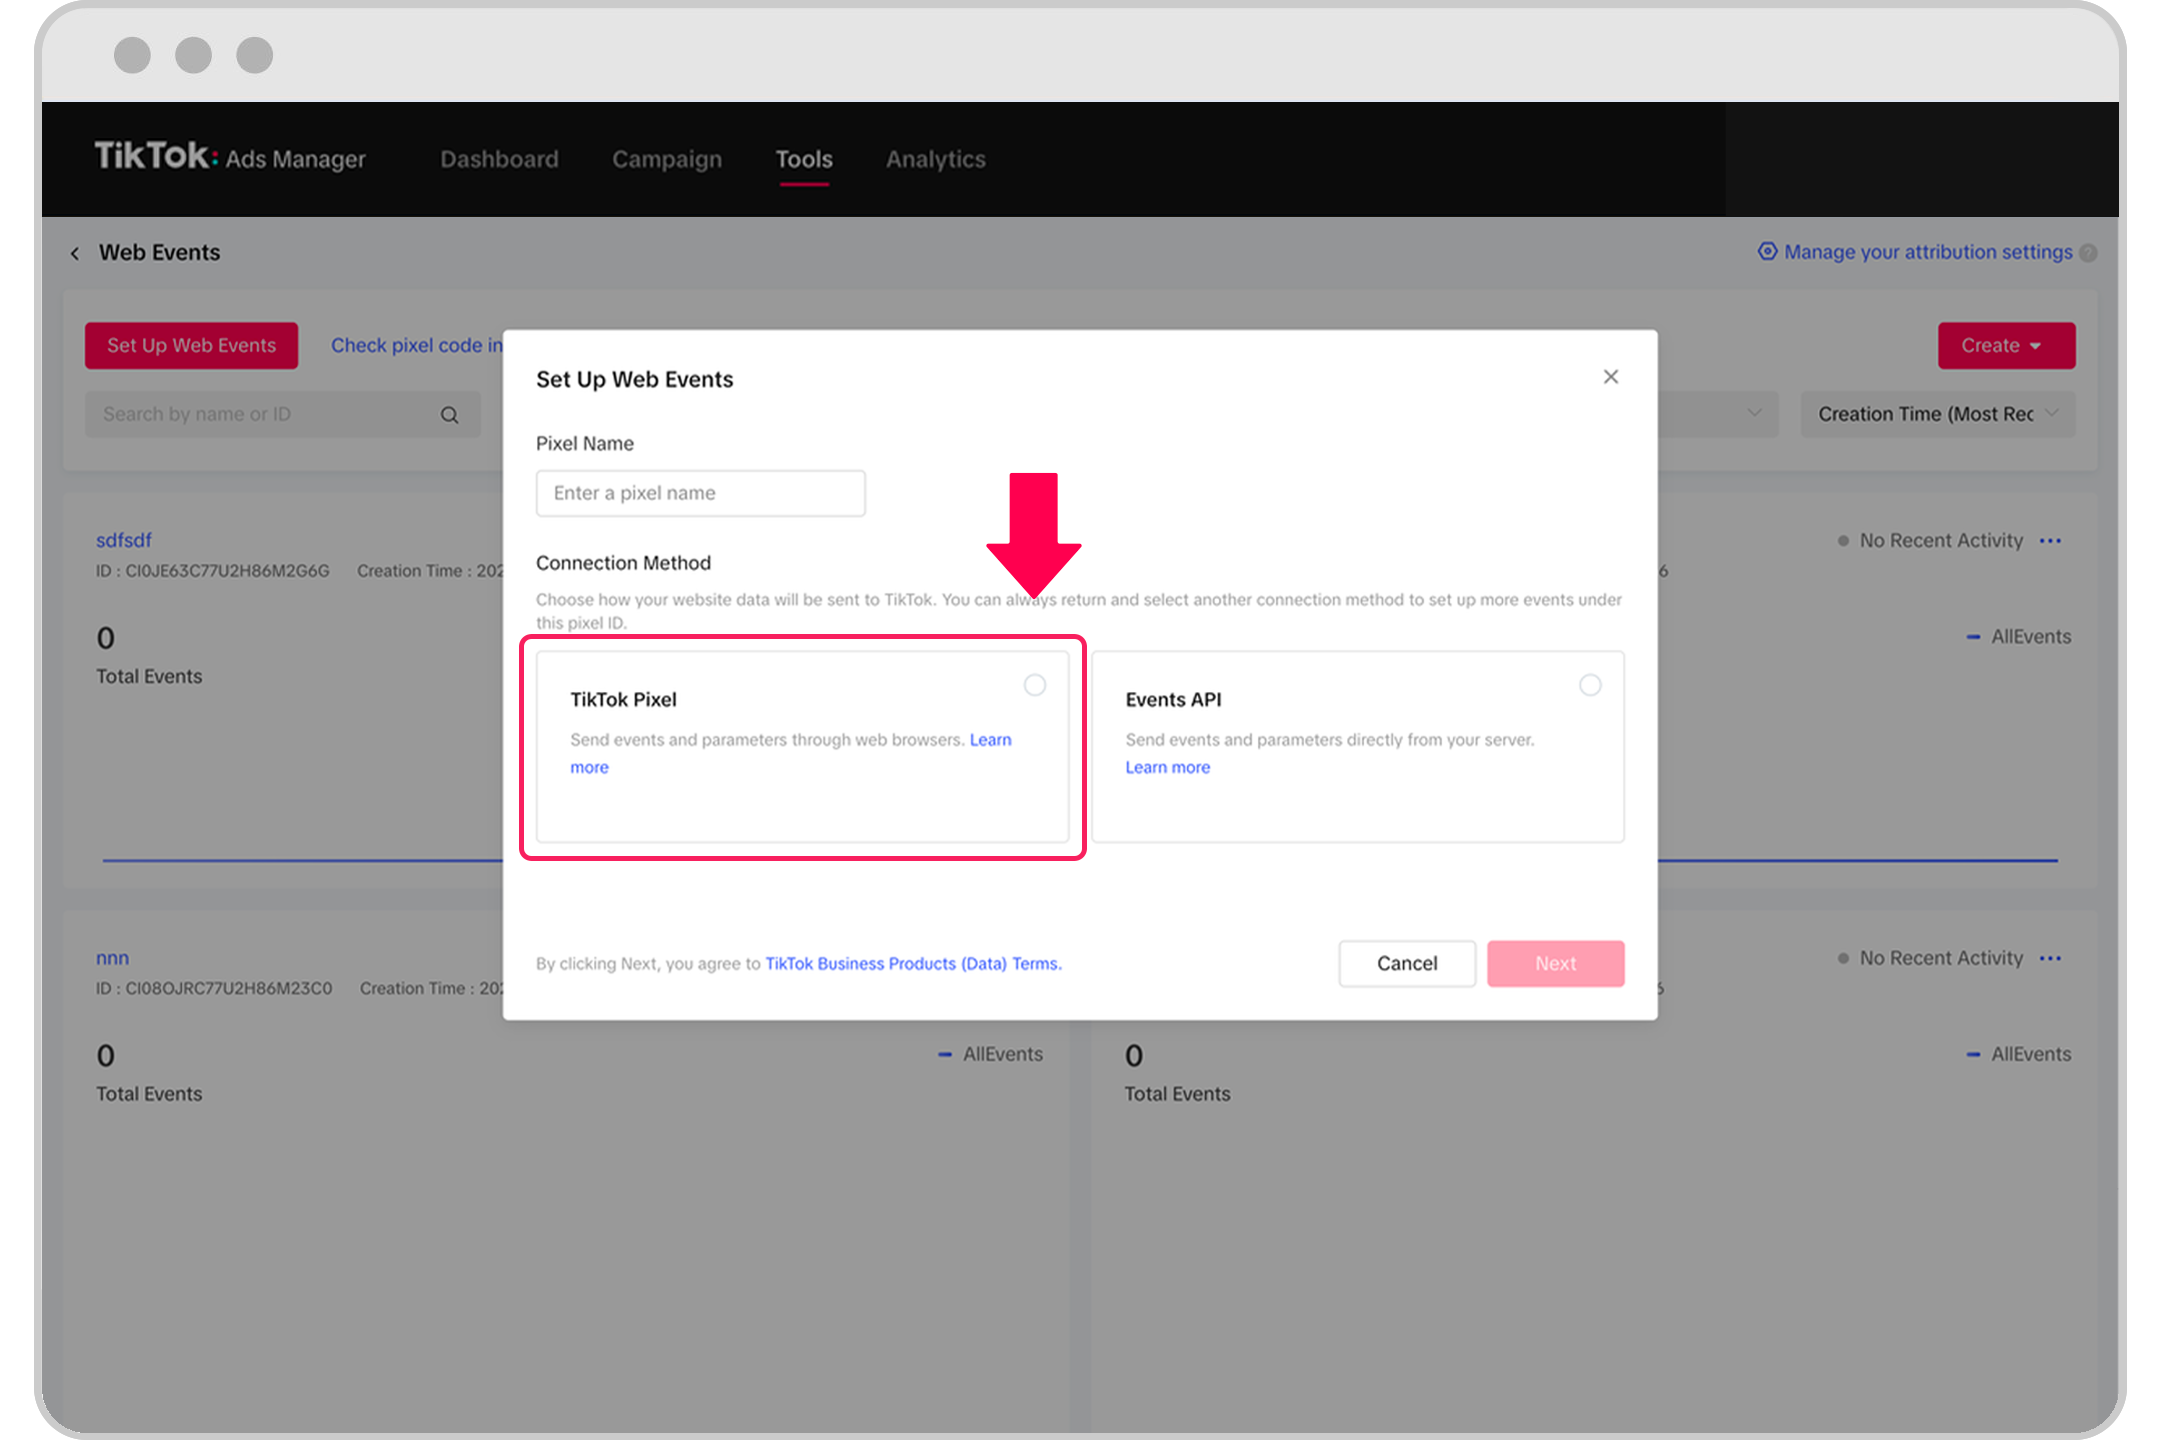Close the Set Up Web Events dialog
This screenshot has height=1440, width=2160.
click(x=1611, y=377)
